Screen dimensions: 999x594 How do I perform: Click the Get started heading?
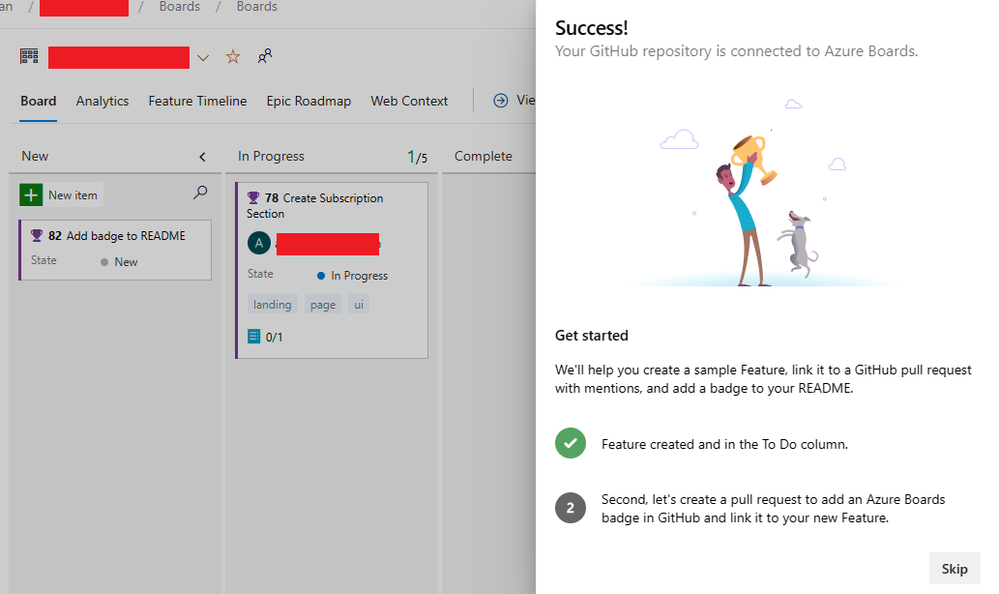[x=591, y=335]
